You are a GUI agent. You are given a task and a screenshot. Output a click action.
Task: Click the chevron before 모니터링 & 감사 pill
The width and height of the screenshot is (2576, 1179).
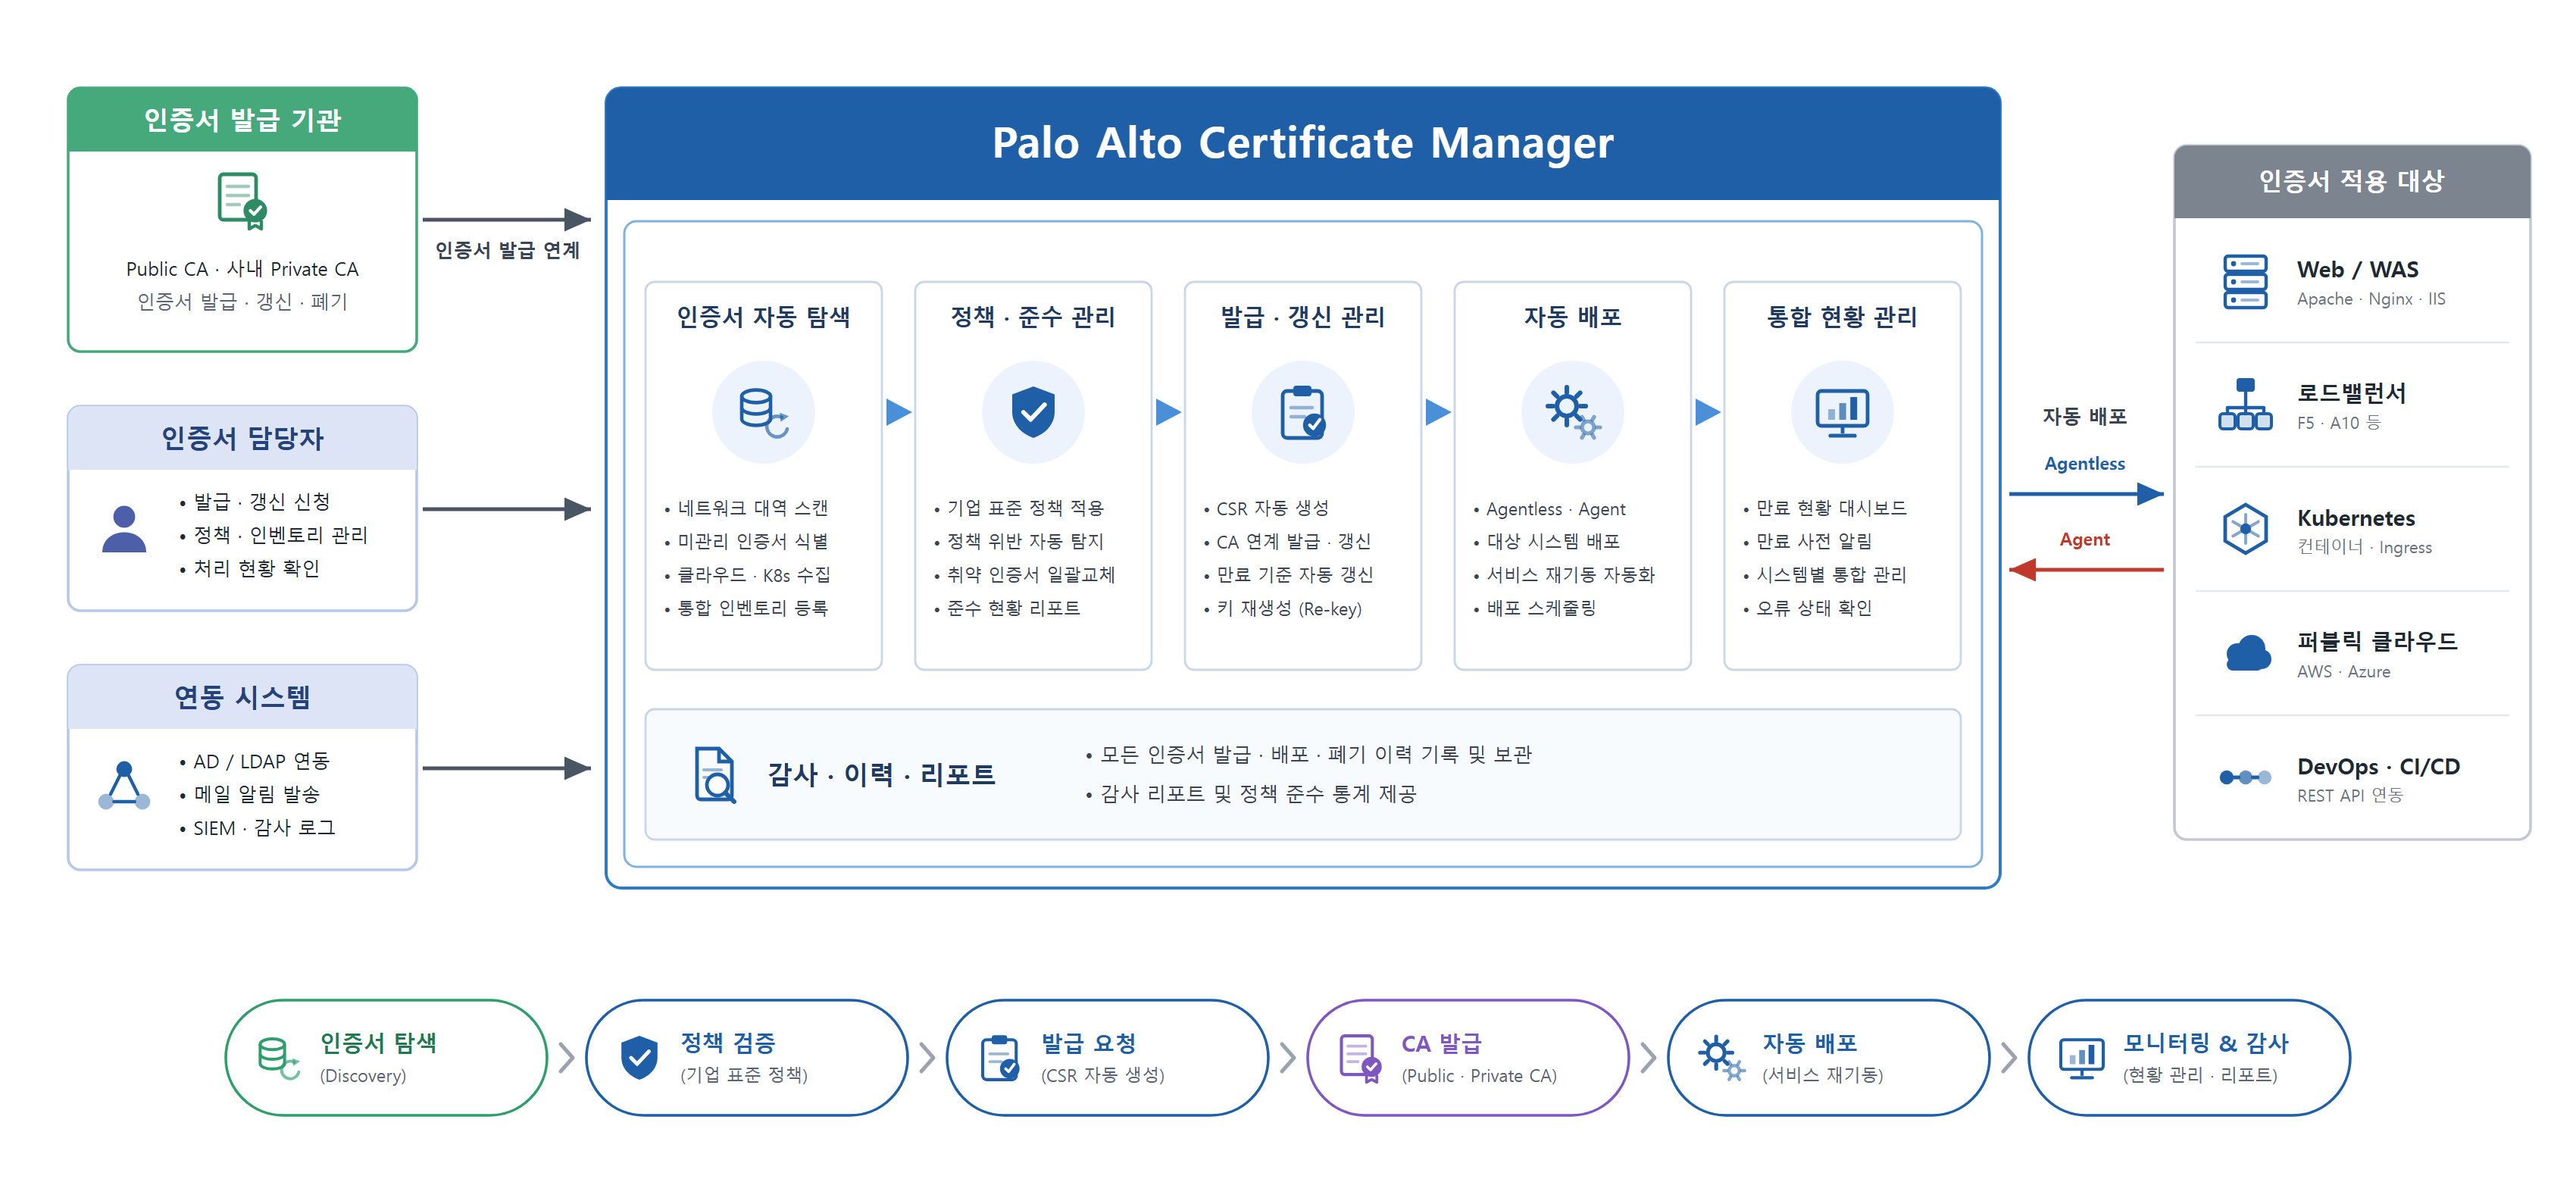pos(2009,1058)
